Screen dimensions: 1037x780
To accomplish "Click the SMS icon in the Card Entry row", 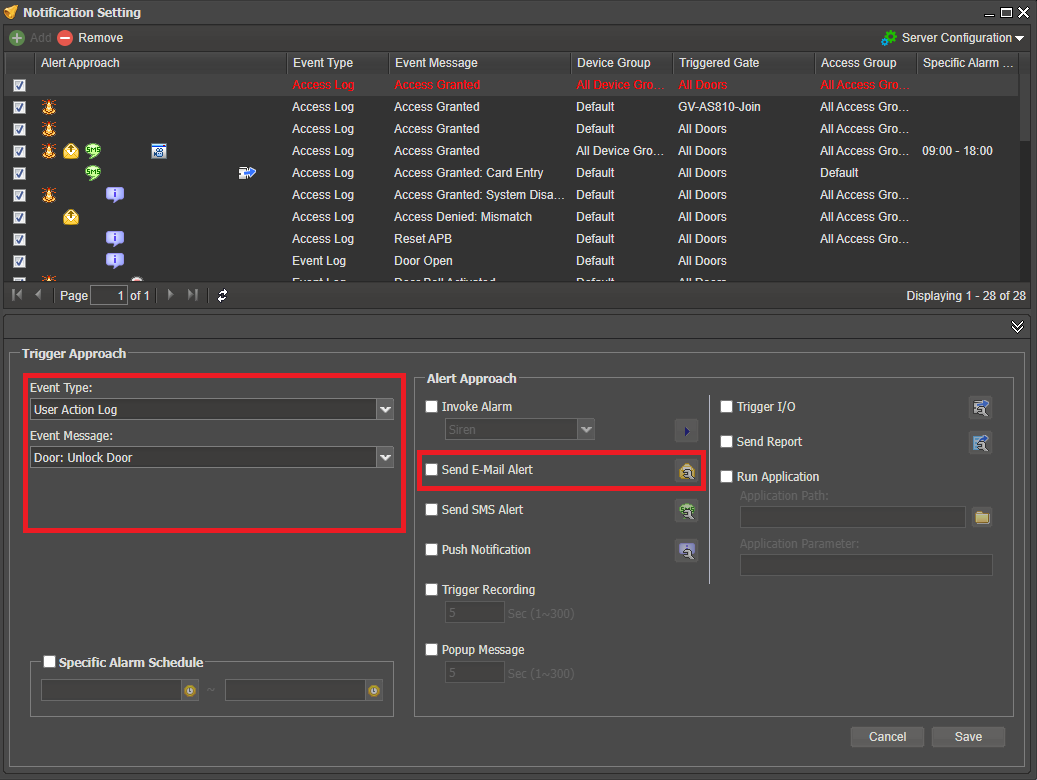I will pyautogui.click(x=93, y=173).
